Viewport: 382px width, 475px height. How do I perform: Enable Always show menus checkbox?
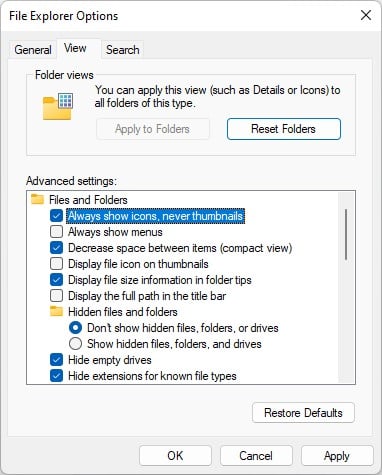56,232
